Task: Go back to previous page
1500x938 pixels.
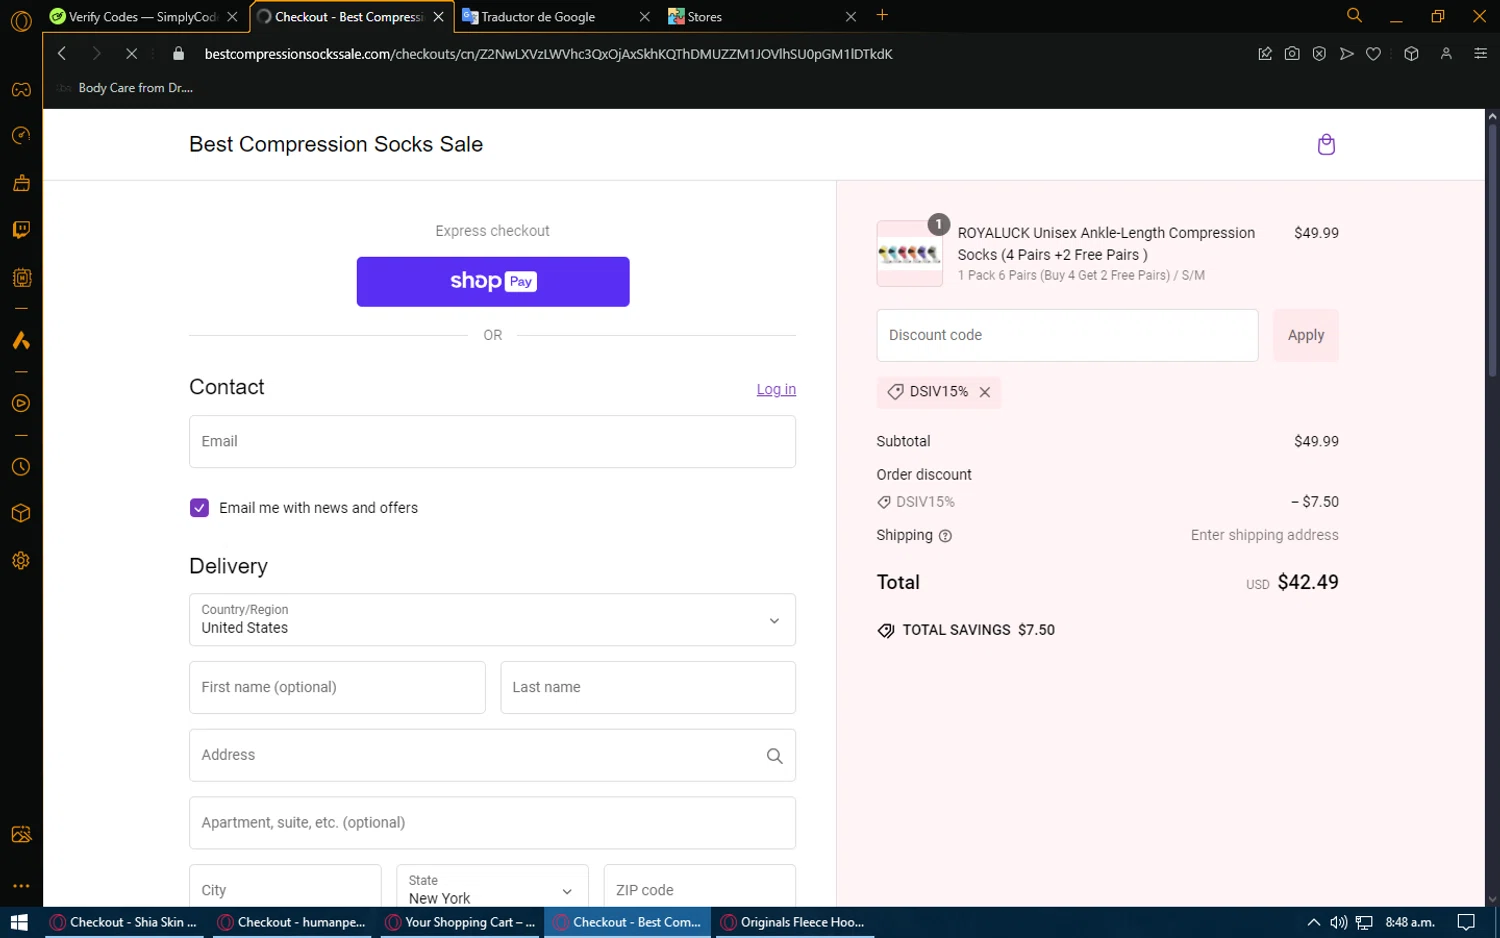Action: coord(62,54)
